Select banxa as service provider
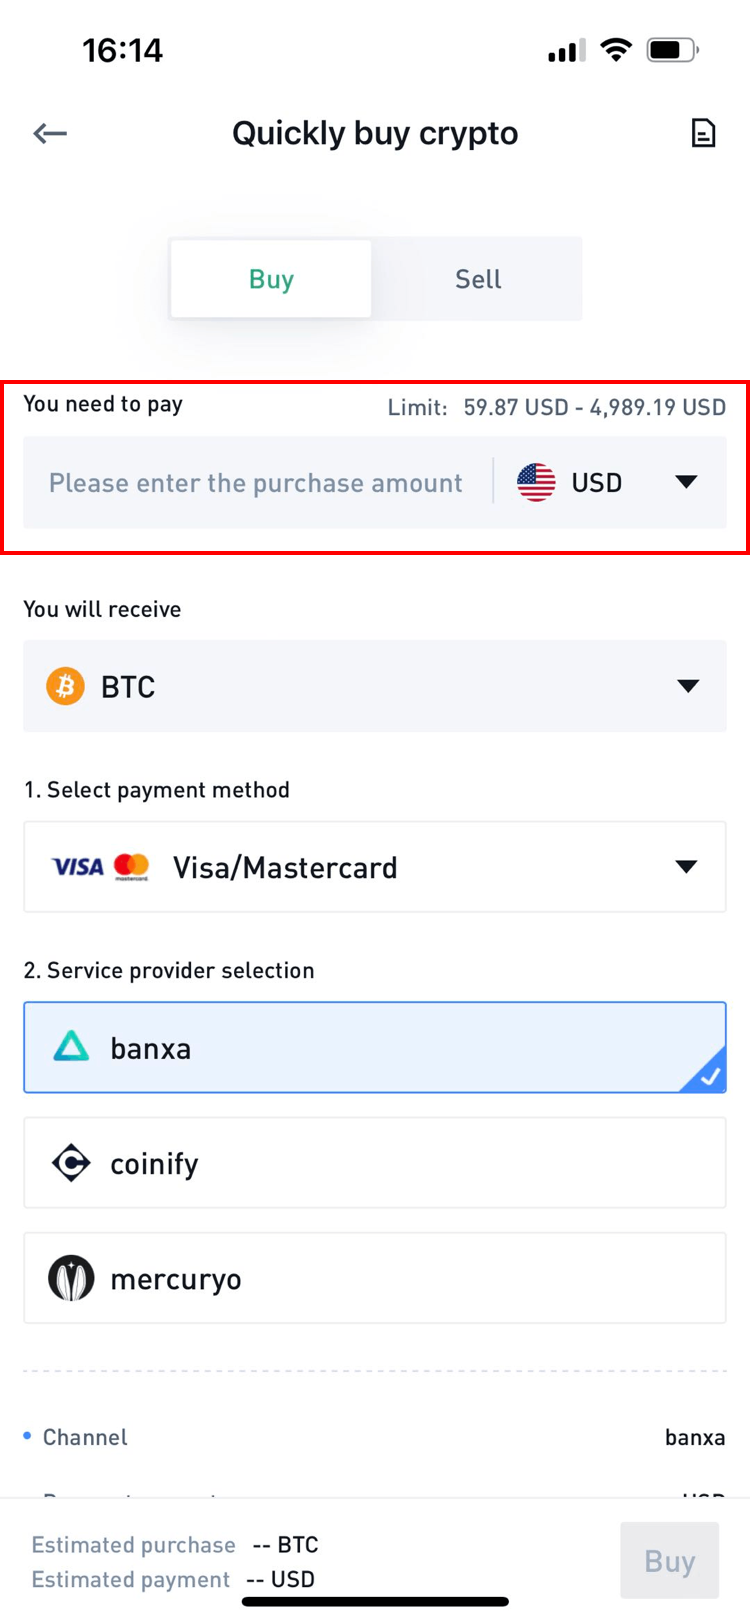Image resolution: width=750 pixels, height=1622 pixels. 375,1047
